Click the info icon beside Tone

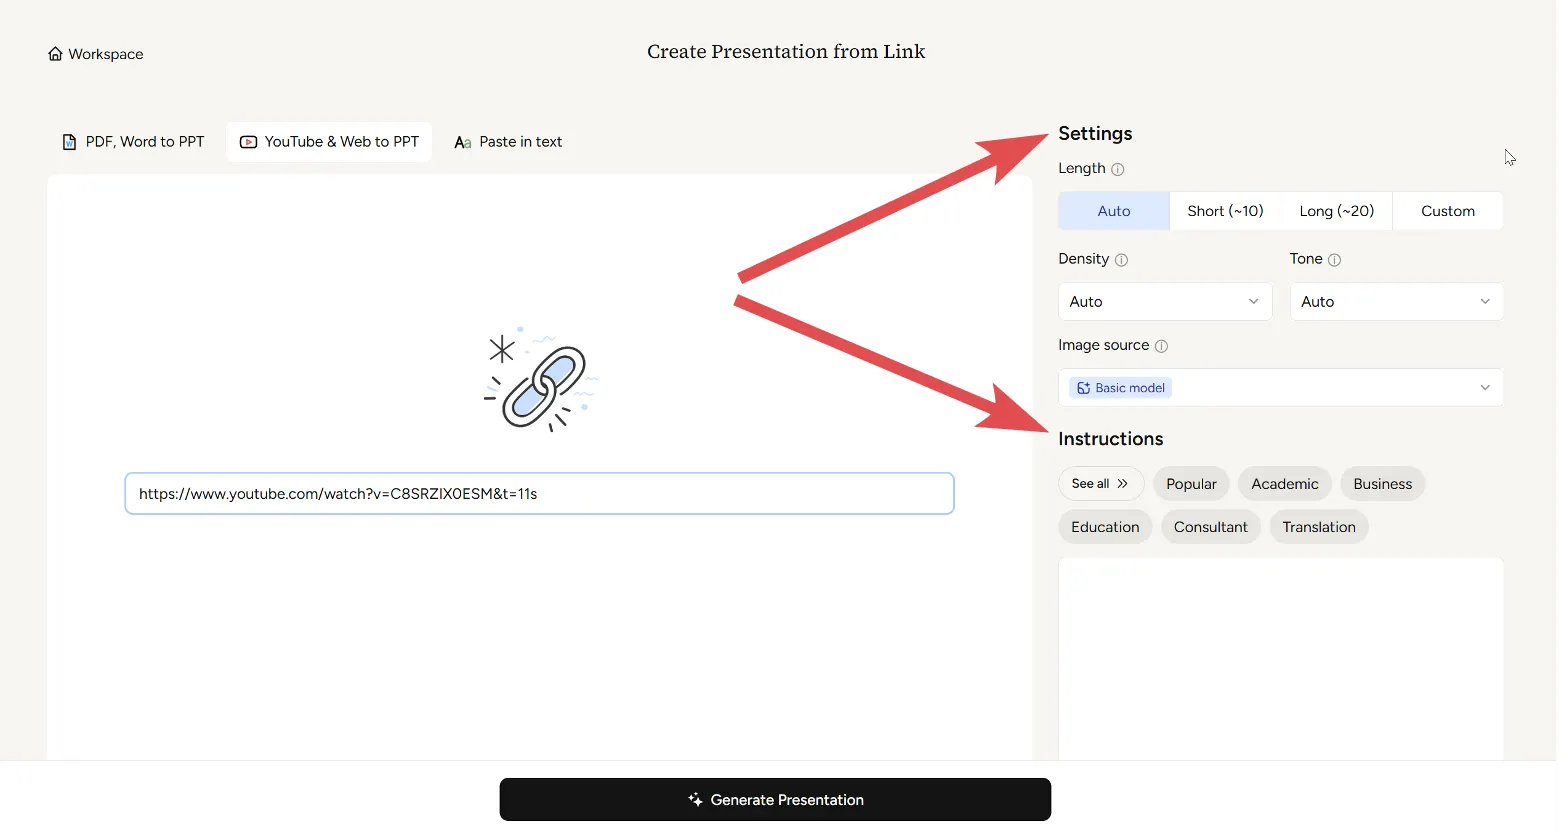pyautogui.click(x=1334, y=260)
